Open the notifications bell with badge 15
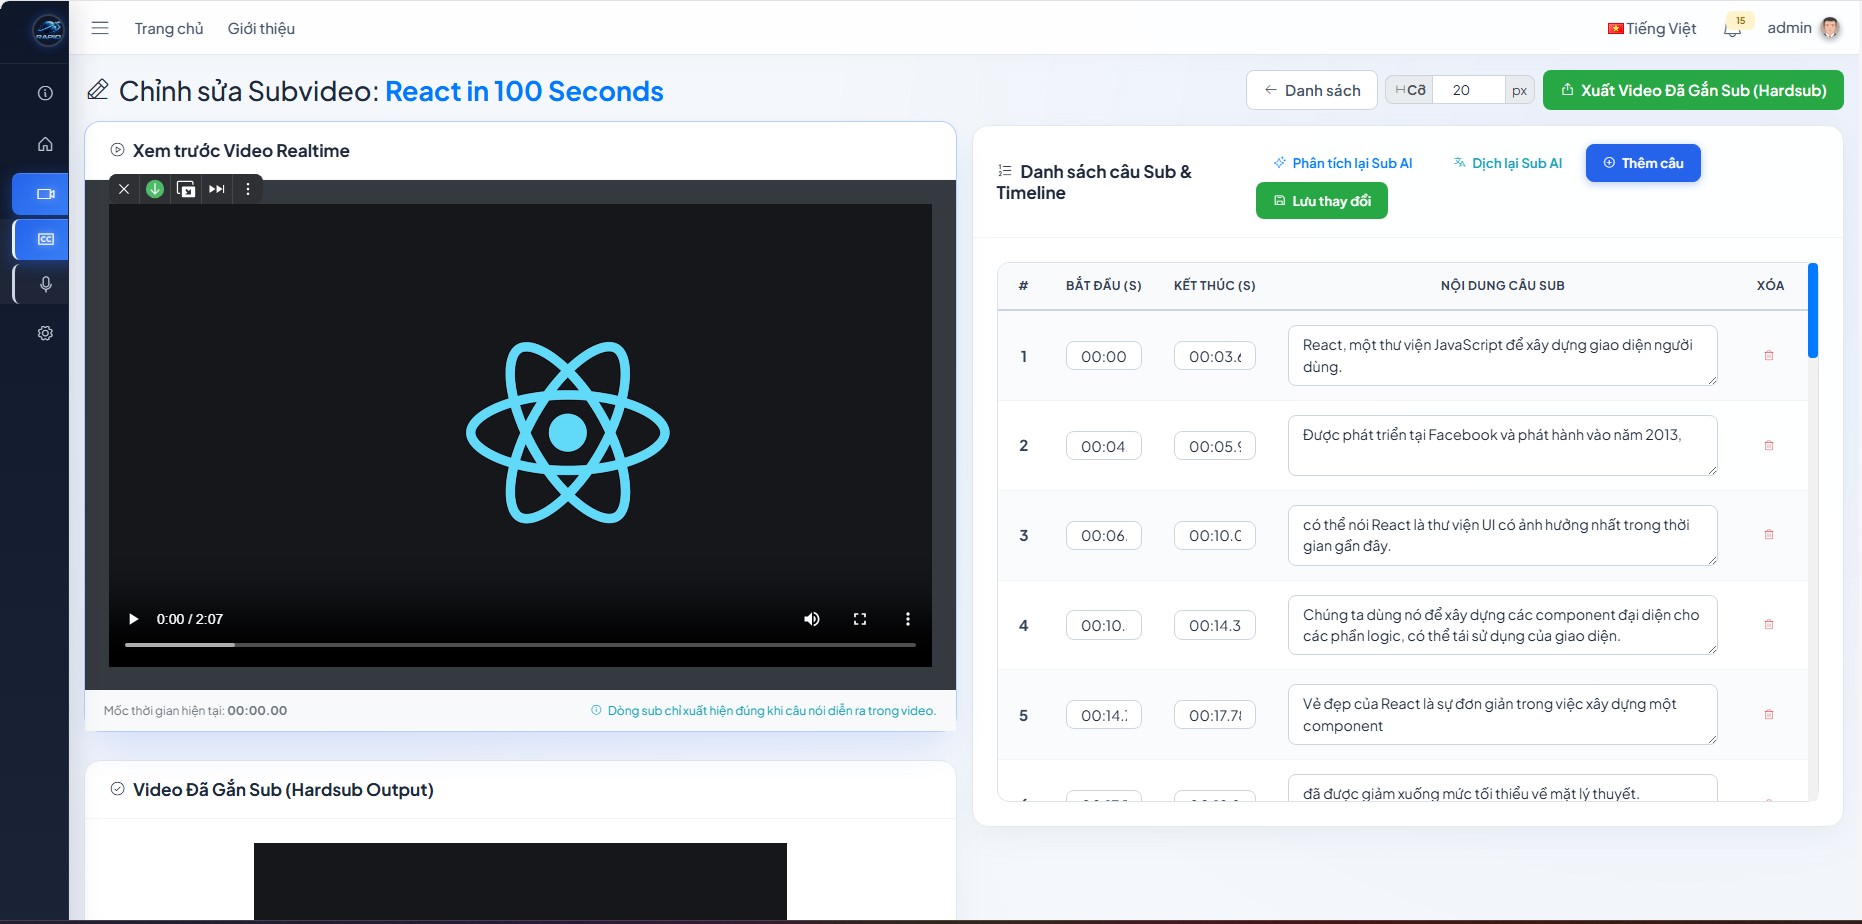This screenshot has width=1862, height=924. 1735,27
